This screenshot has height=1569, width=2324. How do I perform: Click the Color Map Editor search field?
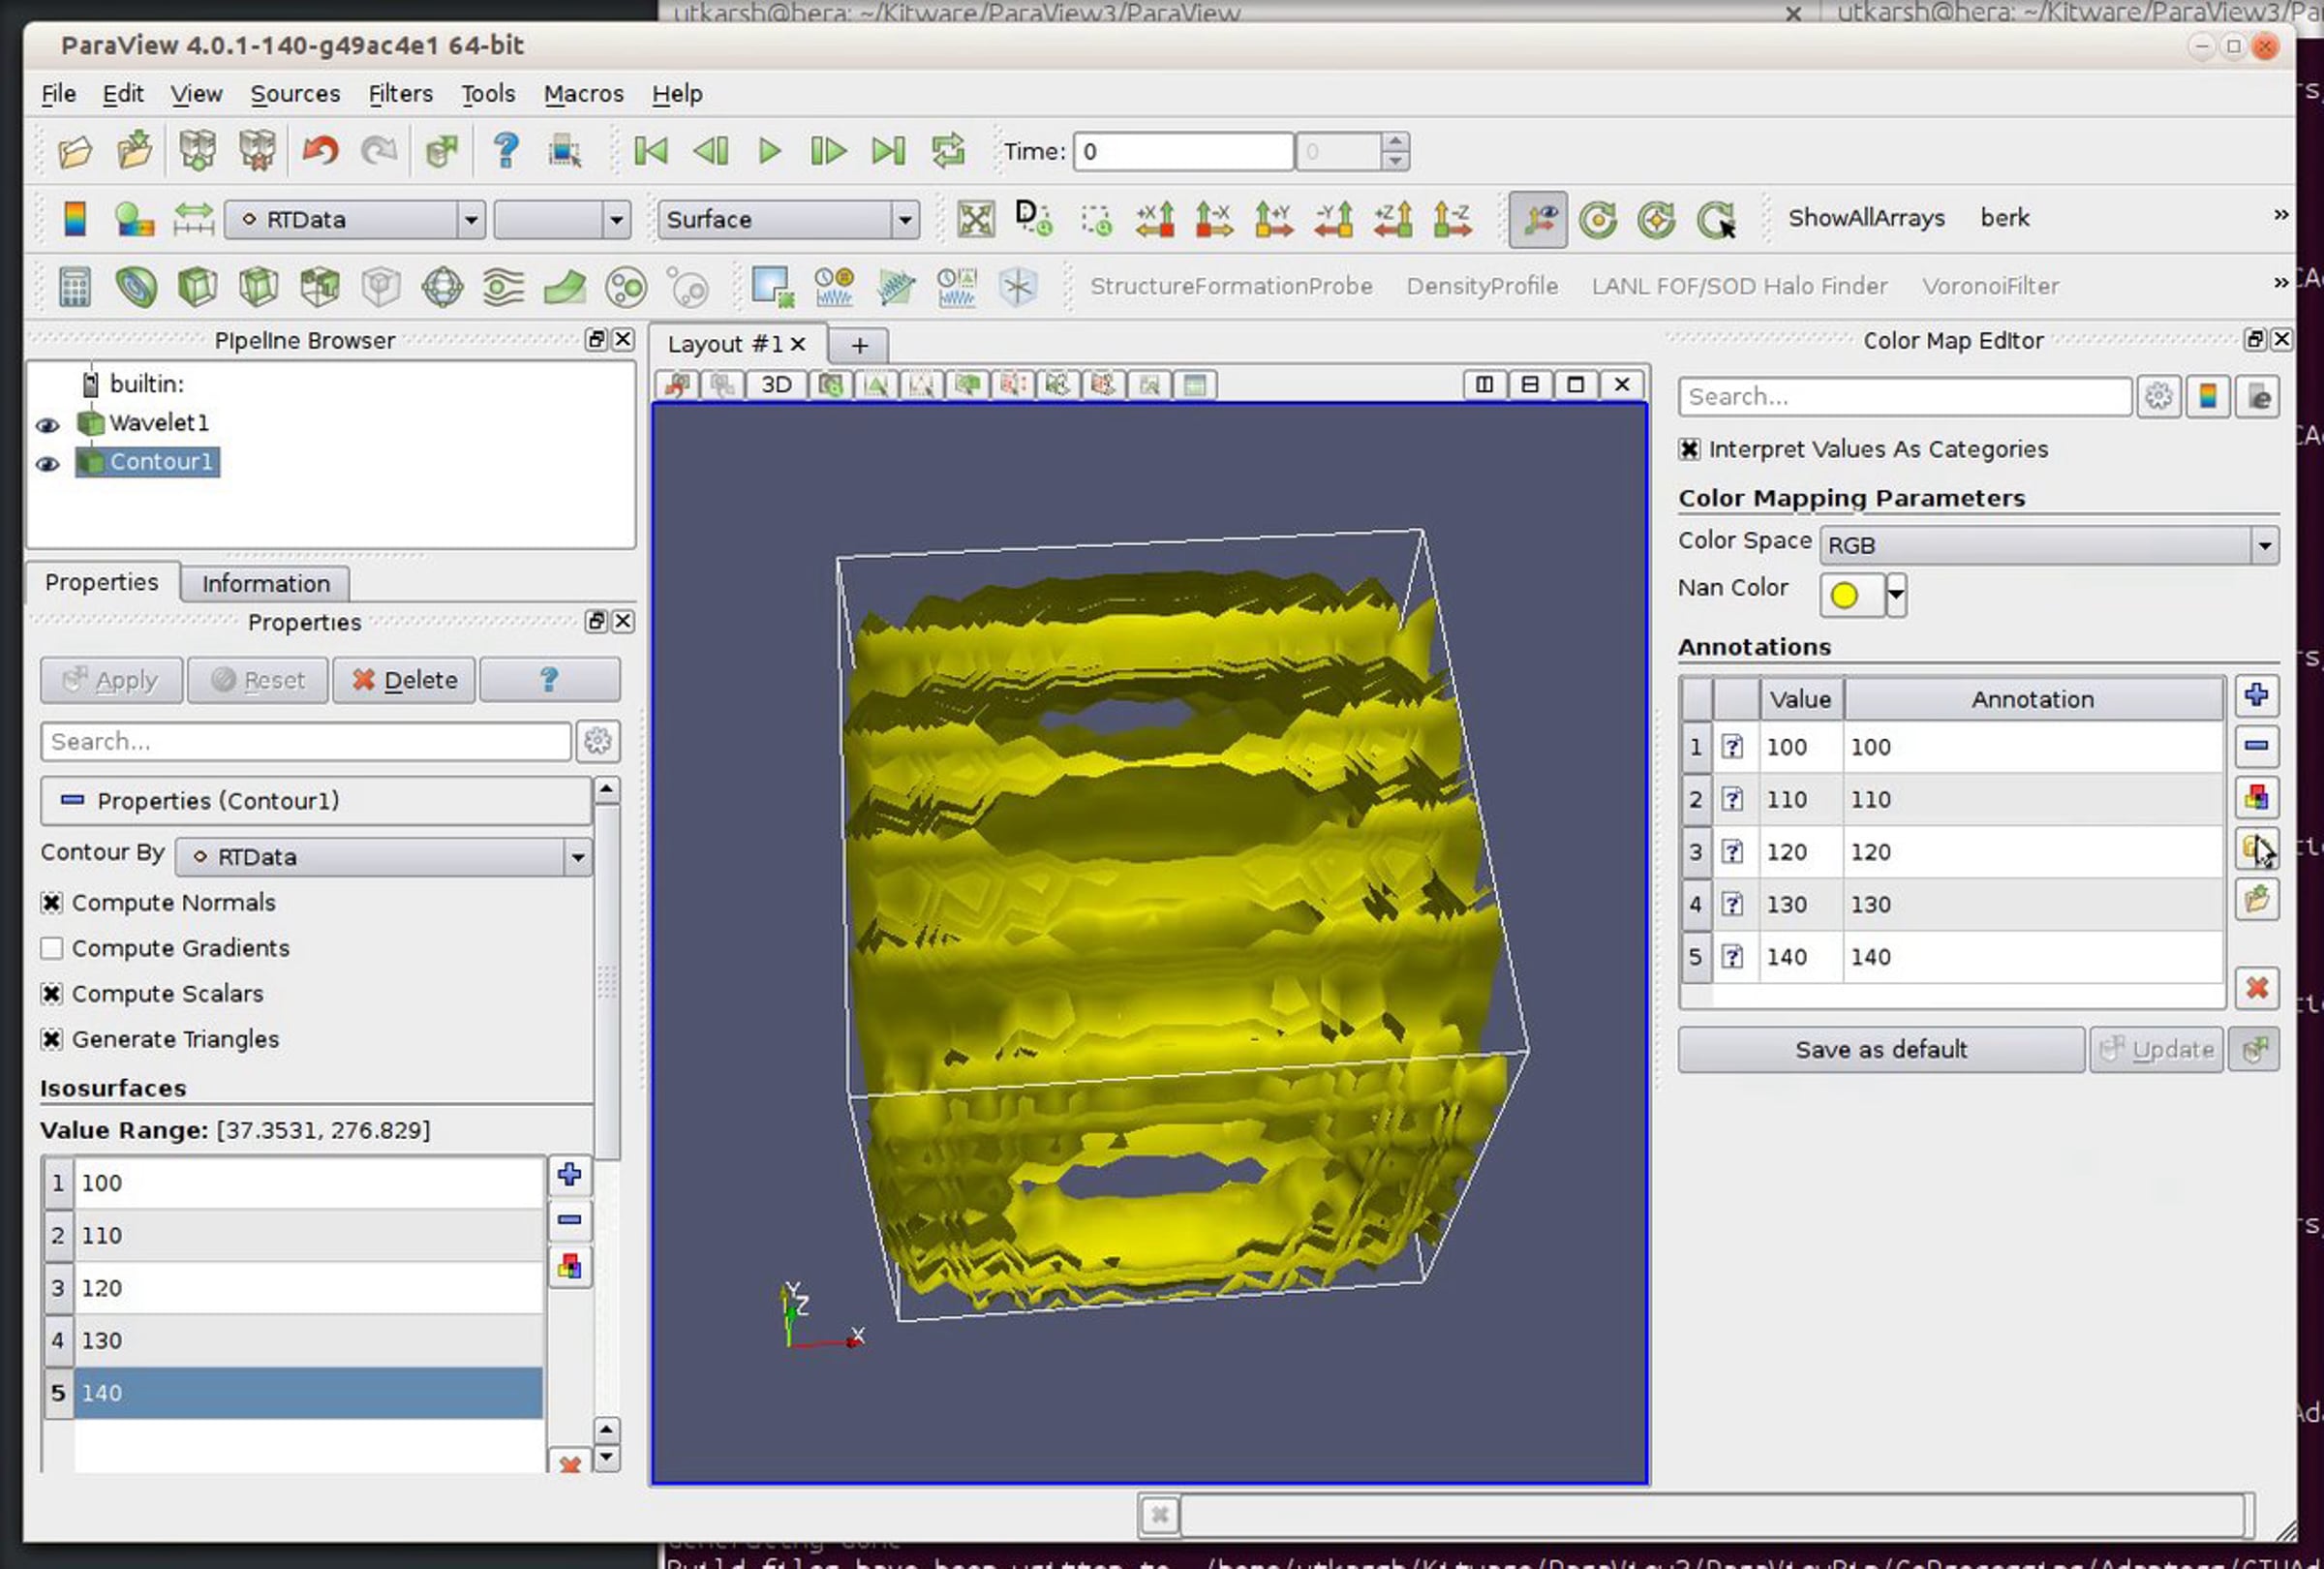(x=1904, y=397)
